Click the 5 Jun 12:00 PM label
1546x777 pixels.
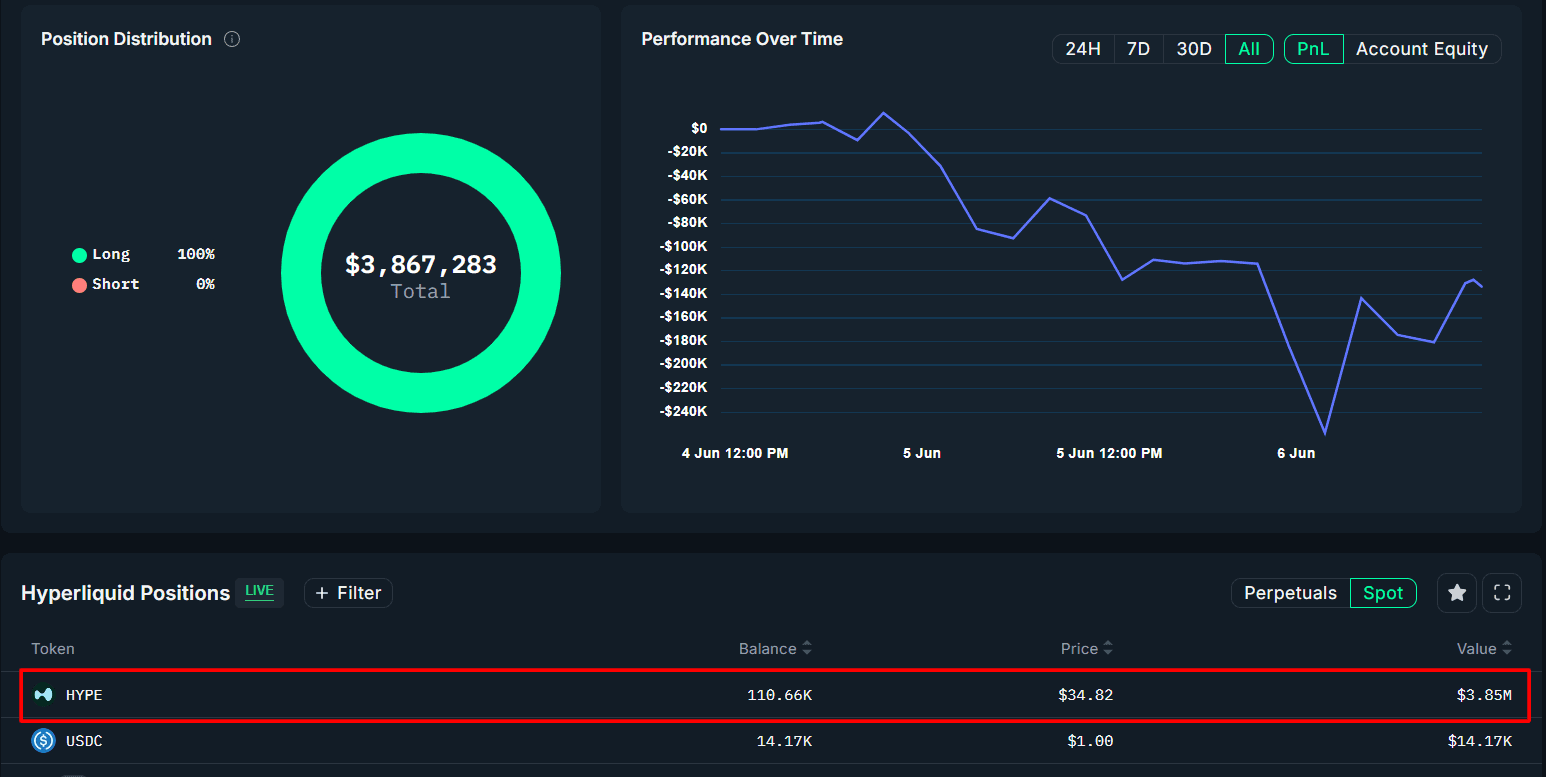1109,453
